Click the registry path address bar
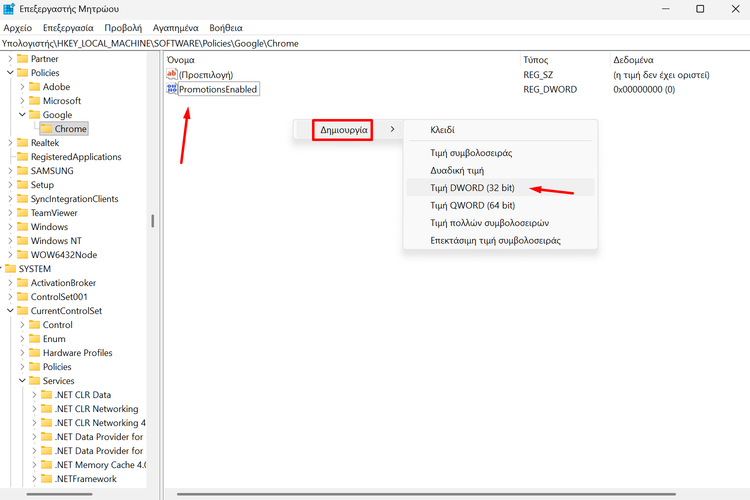750x500 pixels. 375,44
